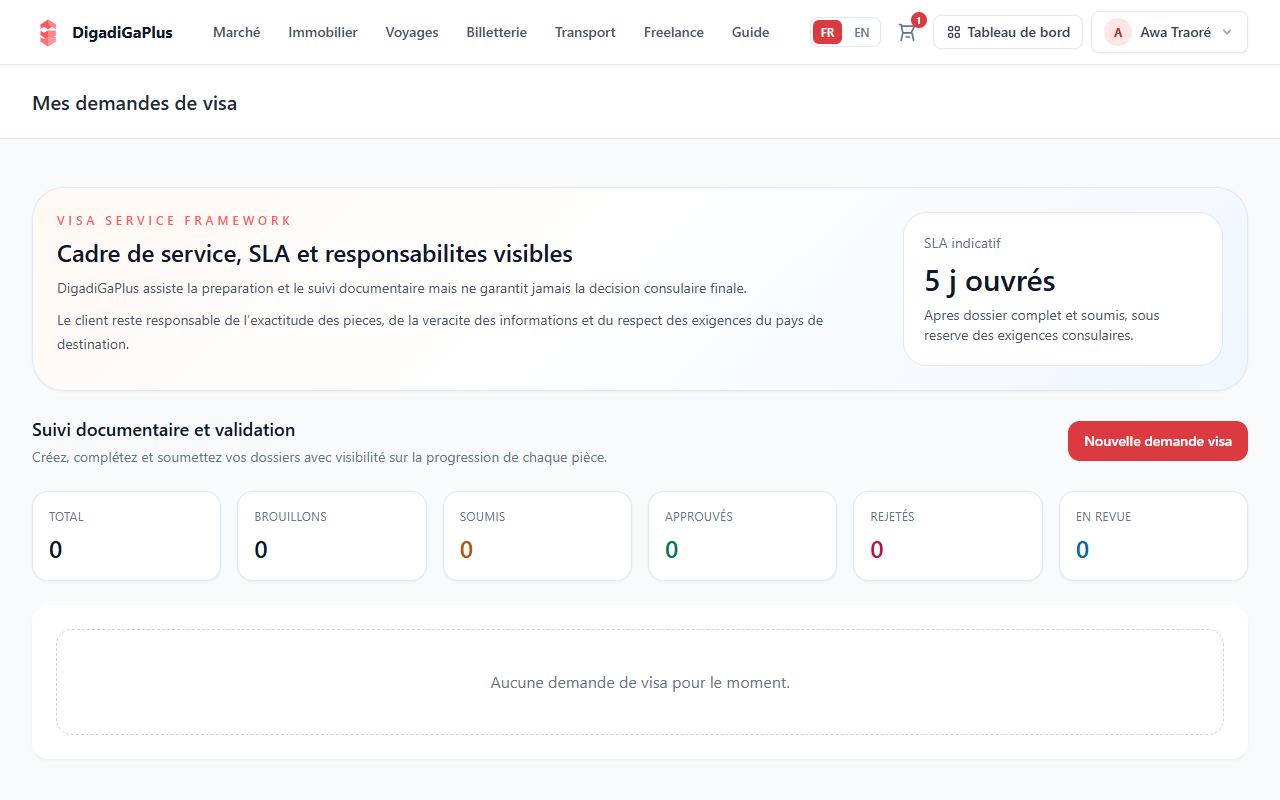Click the DigadiGaPlus brand name

click(x=122, y=32)
